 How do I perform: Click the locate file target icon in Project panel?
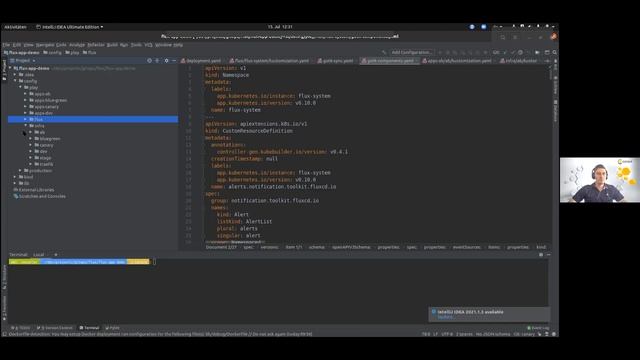pyautogui.click(x=149, y=60)
